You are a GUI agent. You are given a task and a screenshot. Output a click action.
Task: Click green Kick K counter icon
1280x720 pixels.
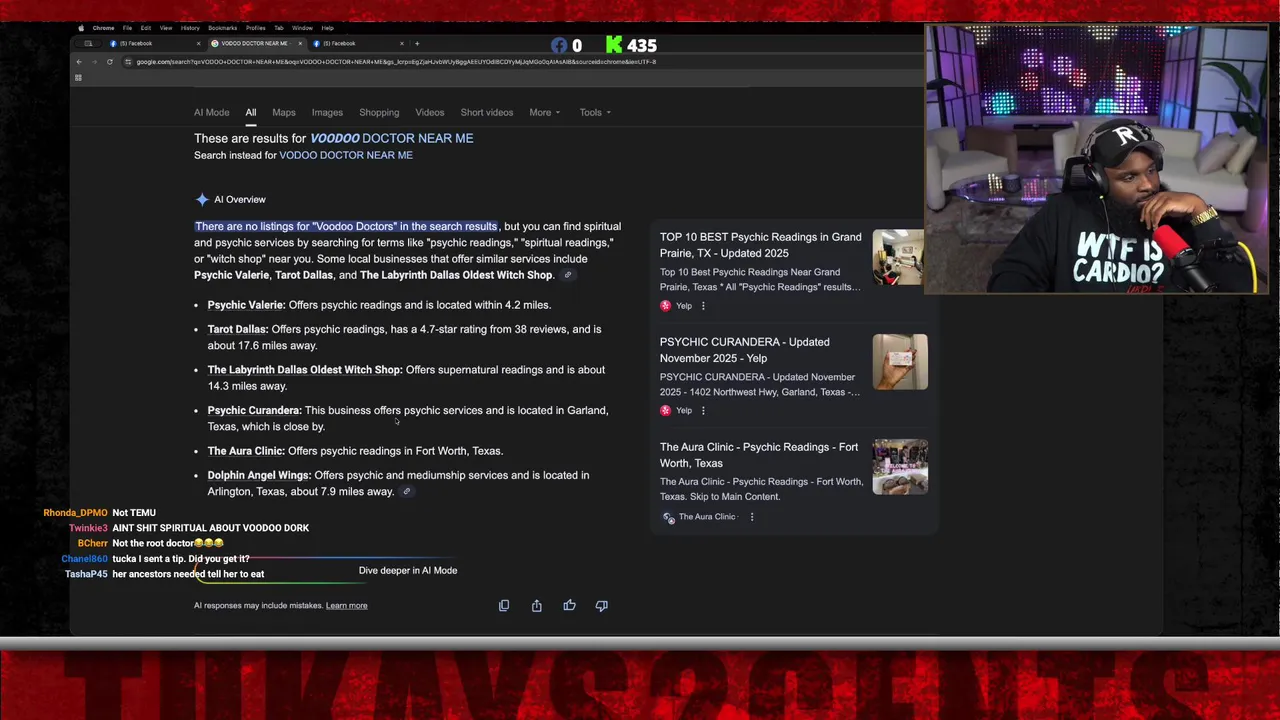pyautogui.click(x=614, y=45)
